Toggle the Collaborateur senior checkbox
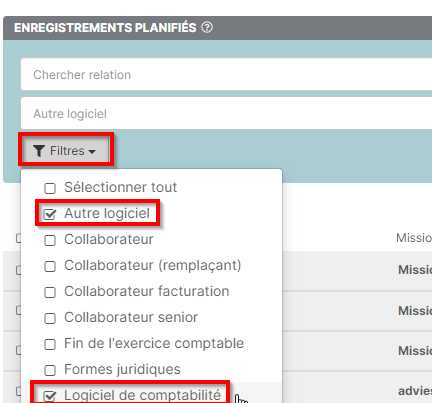432x403 pixels. coord(50,318)
